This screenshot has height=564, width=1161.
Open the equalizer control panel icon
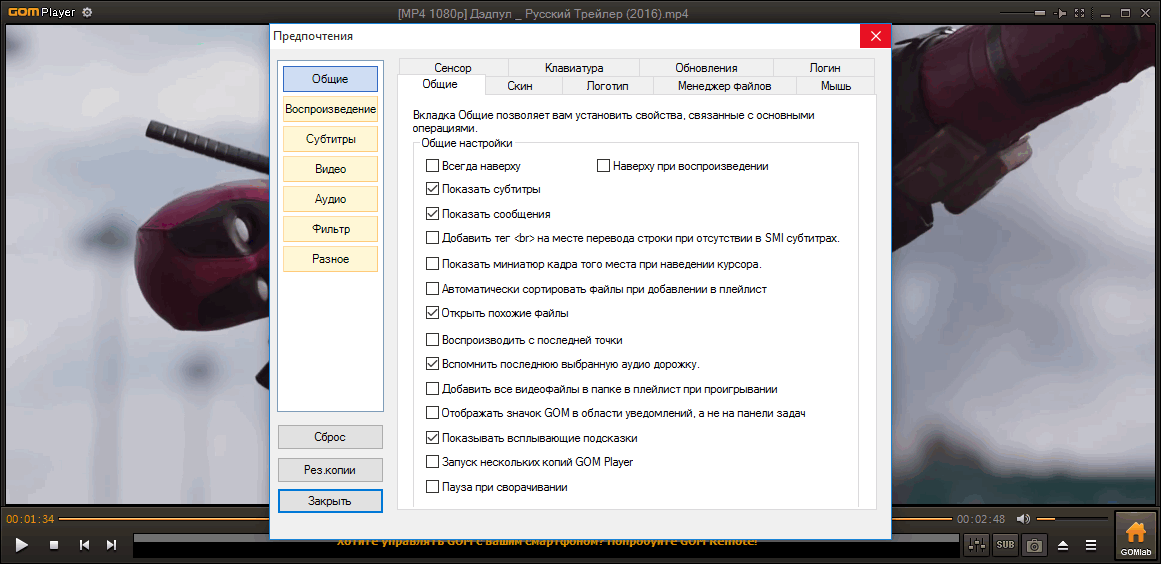978,545
